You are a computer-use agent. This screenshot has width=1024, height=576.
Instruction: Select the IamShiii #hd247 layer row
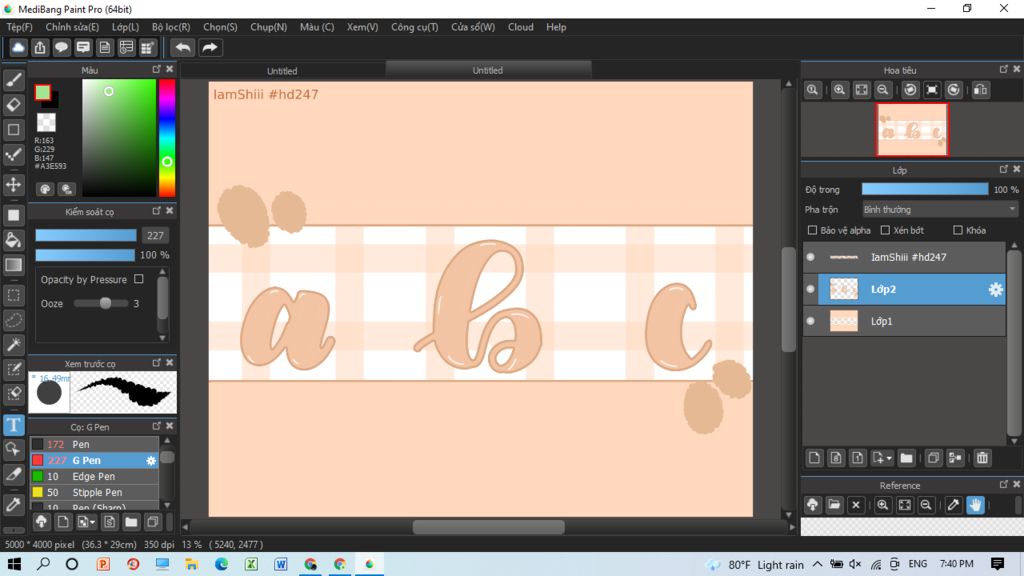(904, 257)
